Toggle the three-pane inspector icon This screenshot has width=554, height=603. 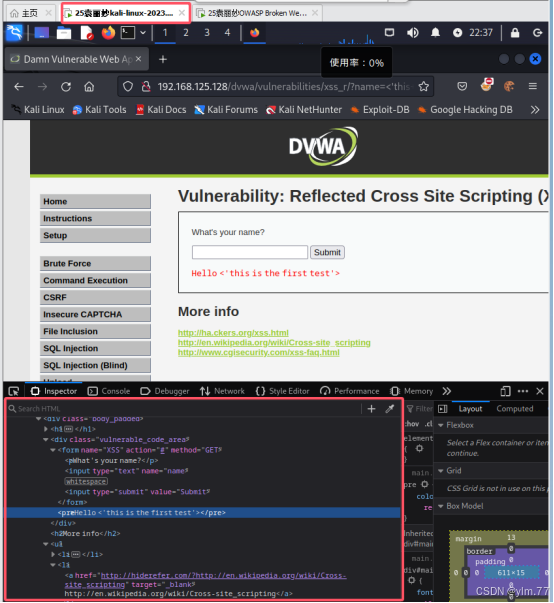[443, 409]
